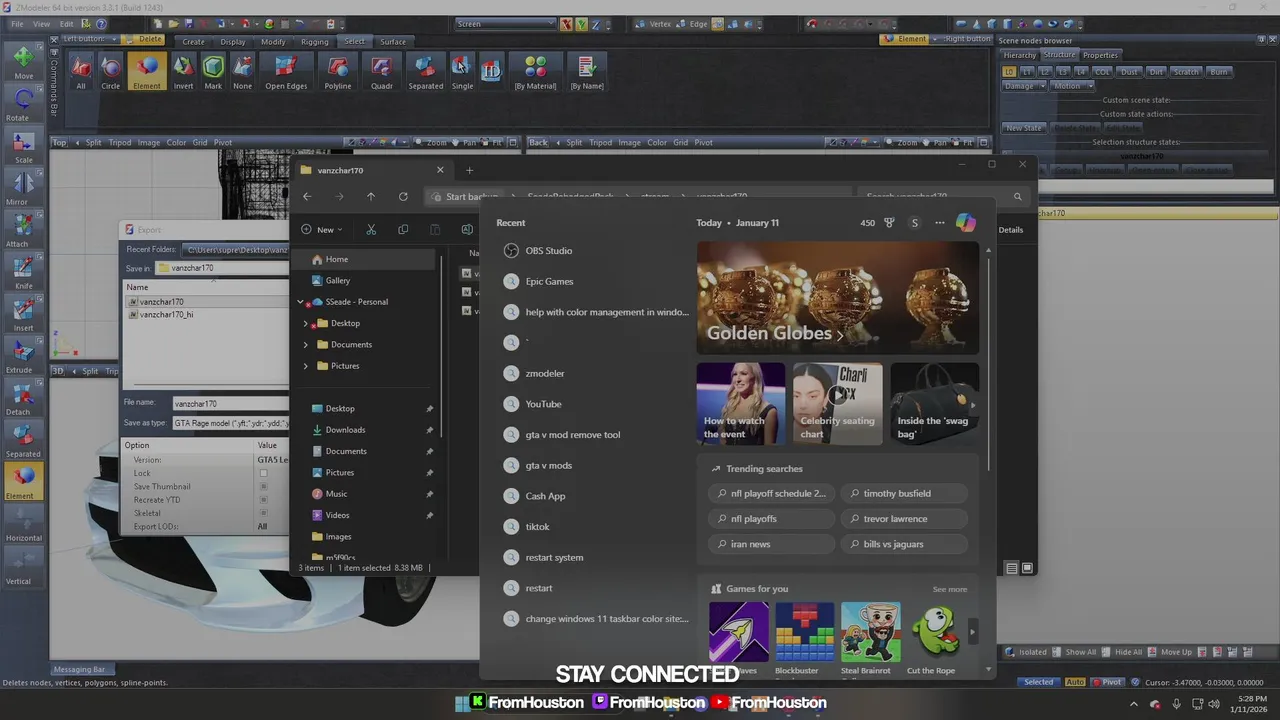Click the None selection icon
The height and width of the screenshot is (720, 1280).
pos(243,72)
